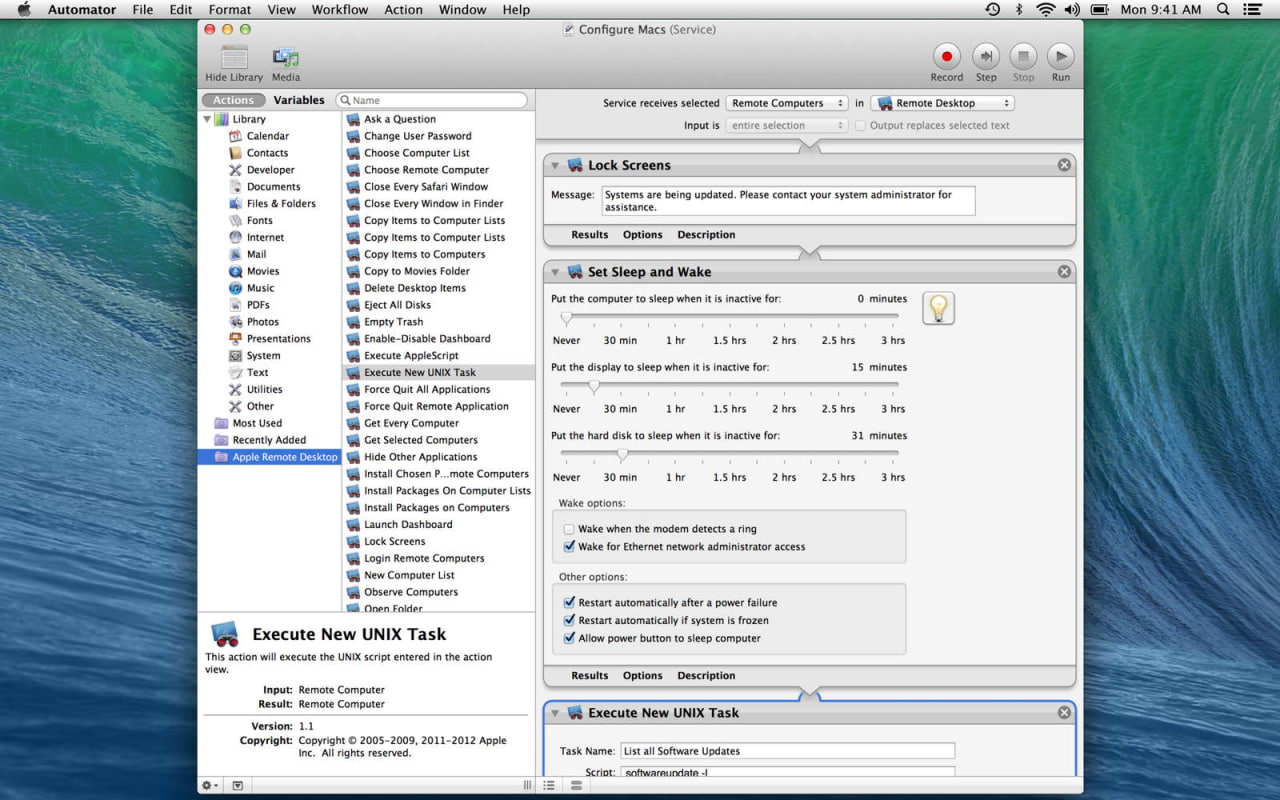Switch to the Variables tab
Image resolution: width=1280 pixels, height=800 pixels.
pyautogui.click(x=299, y=100)
